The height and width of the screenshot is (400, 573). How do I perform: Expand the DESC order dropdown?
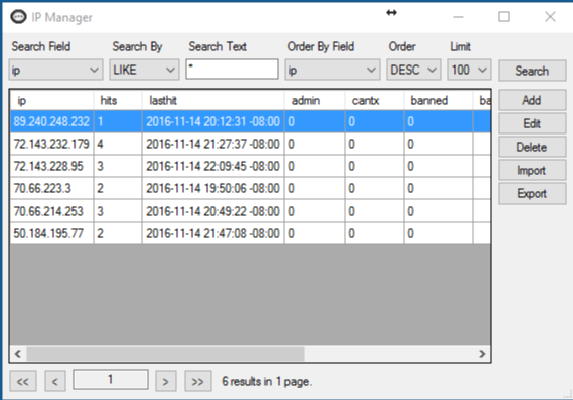coord(414,70)
